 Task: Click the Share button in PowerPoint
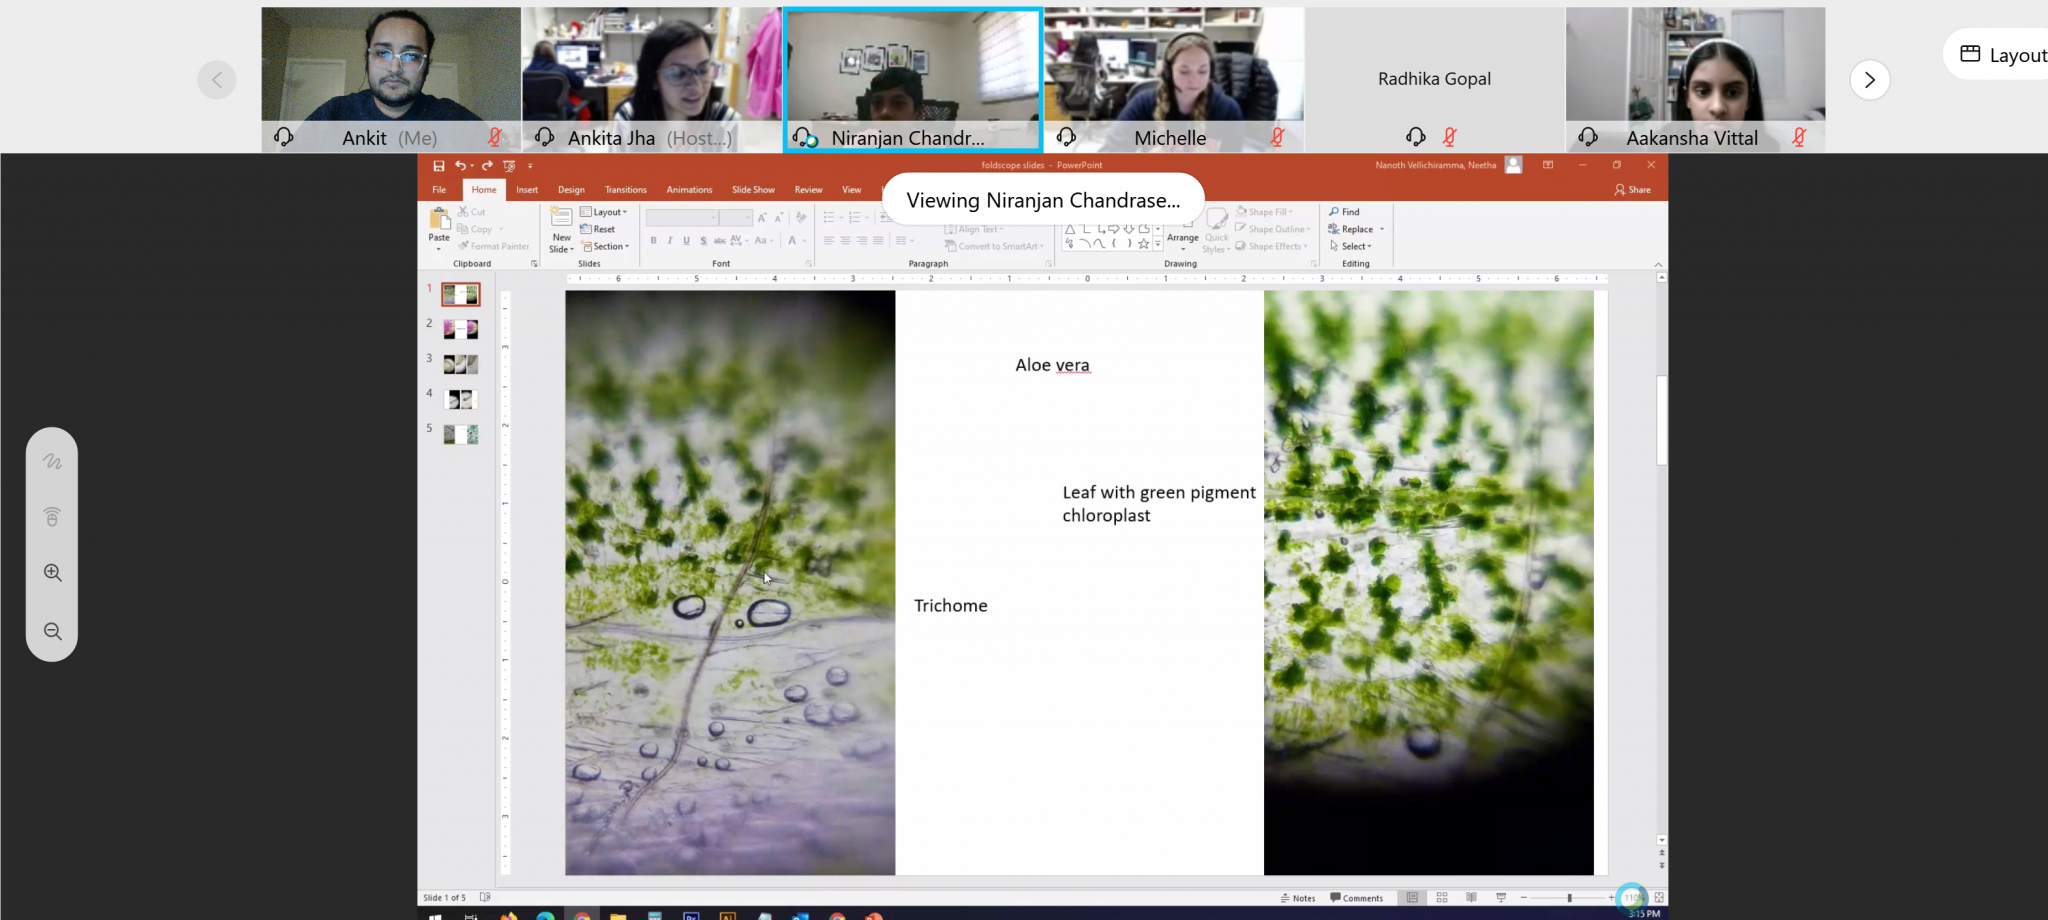[1633, 190]
